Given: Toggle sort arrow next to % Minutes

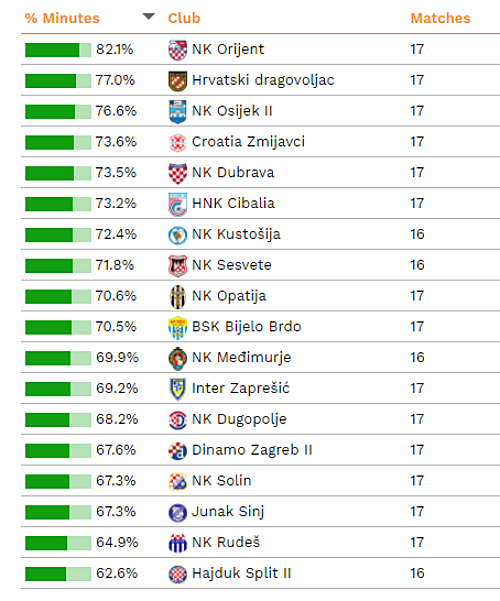Looking at the screenshot, I should [148, 16].
